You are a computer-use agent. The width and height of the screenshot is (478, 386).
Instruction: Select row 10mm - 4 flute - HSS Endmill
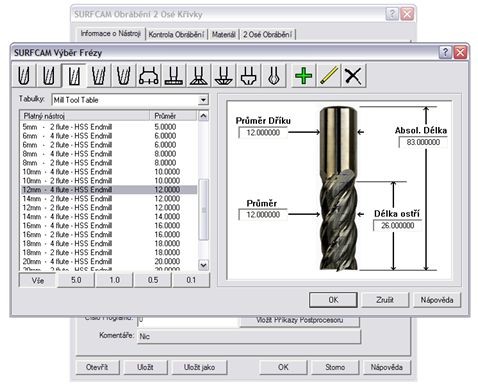[109, 172]
